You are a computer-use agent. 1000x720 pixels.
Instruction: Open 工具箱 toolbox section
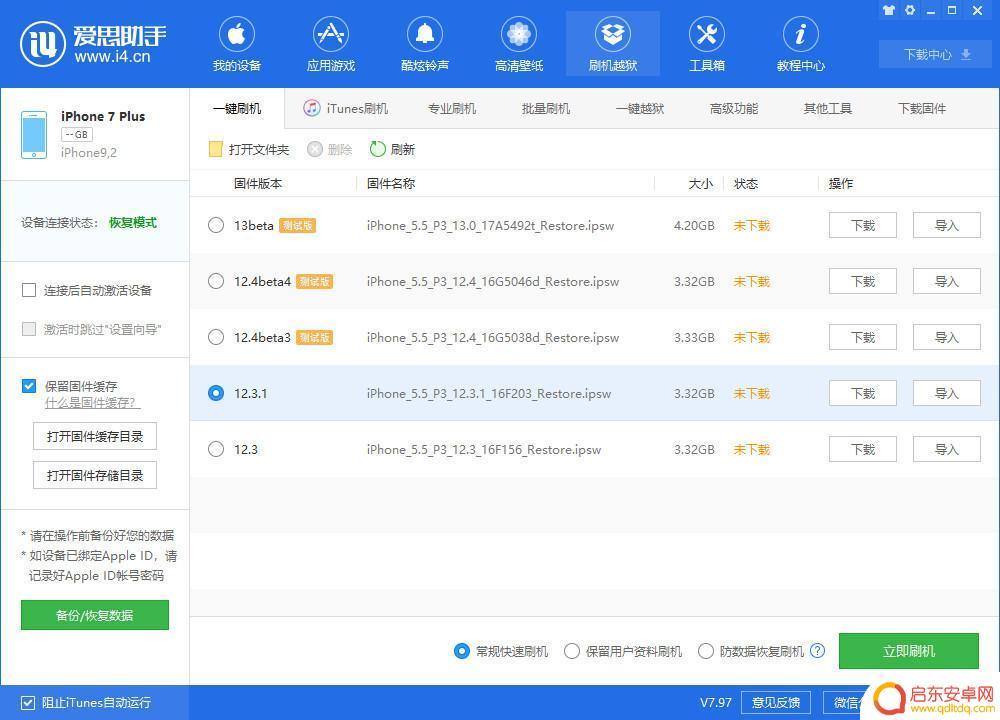point(707,45)
